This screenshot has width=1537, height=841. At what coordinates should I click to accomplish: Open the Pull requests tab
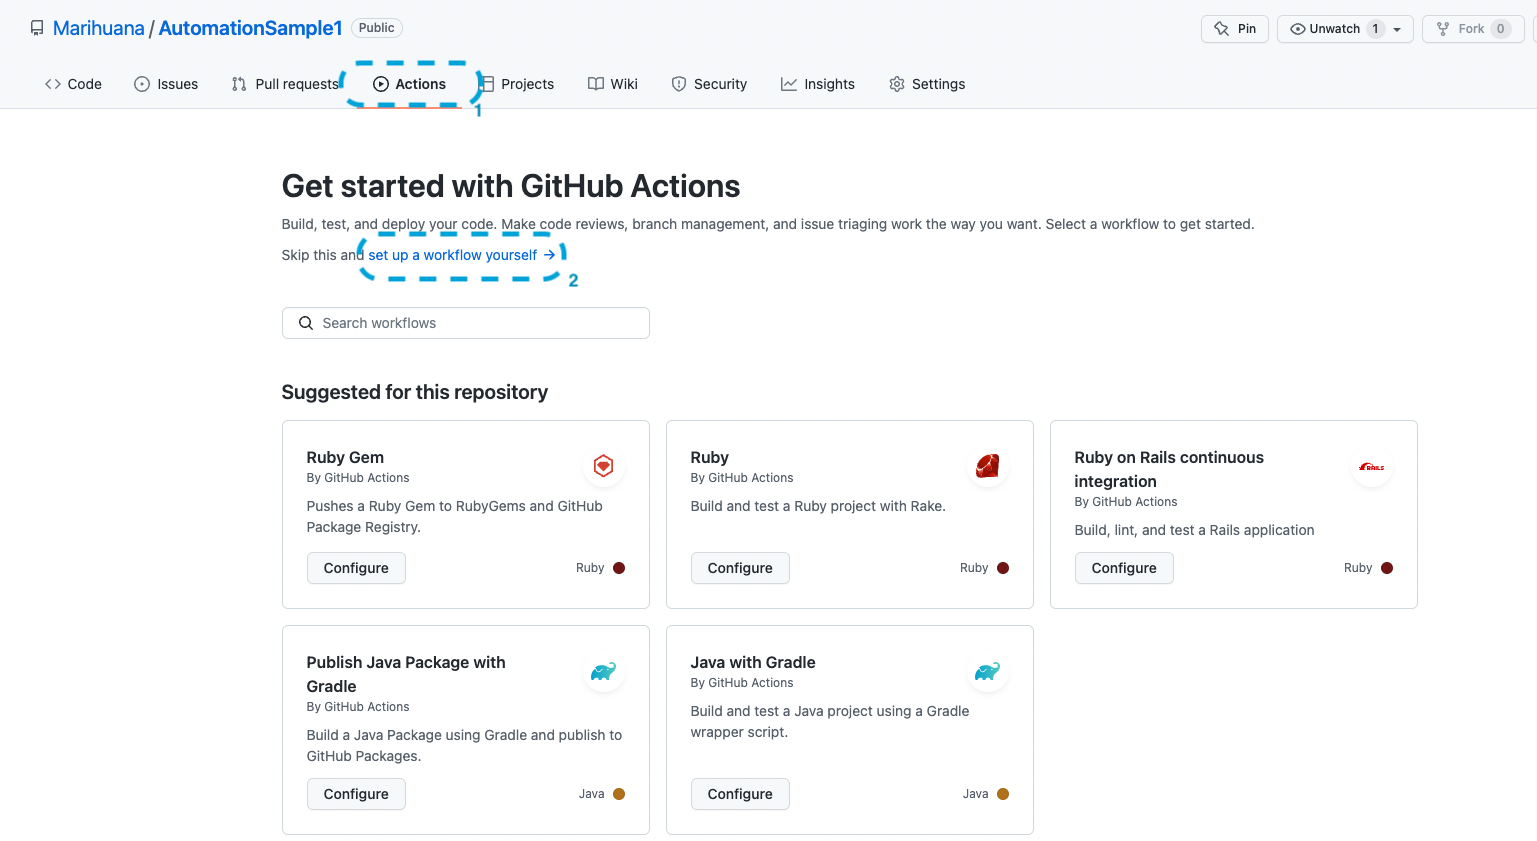pos(285,84)
